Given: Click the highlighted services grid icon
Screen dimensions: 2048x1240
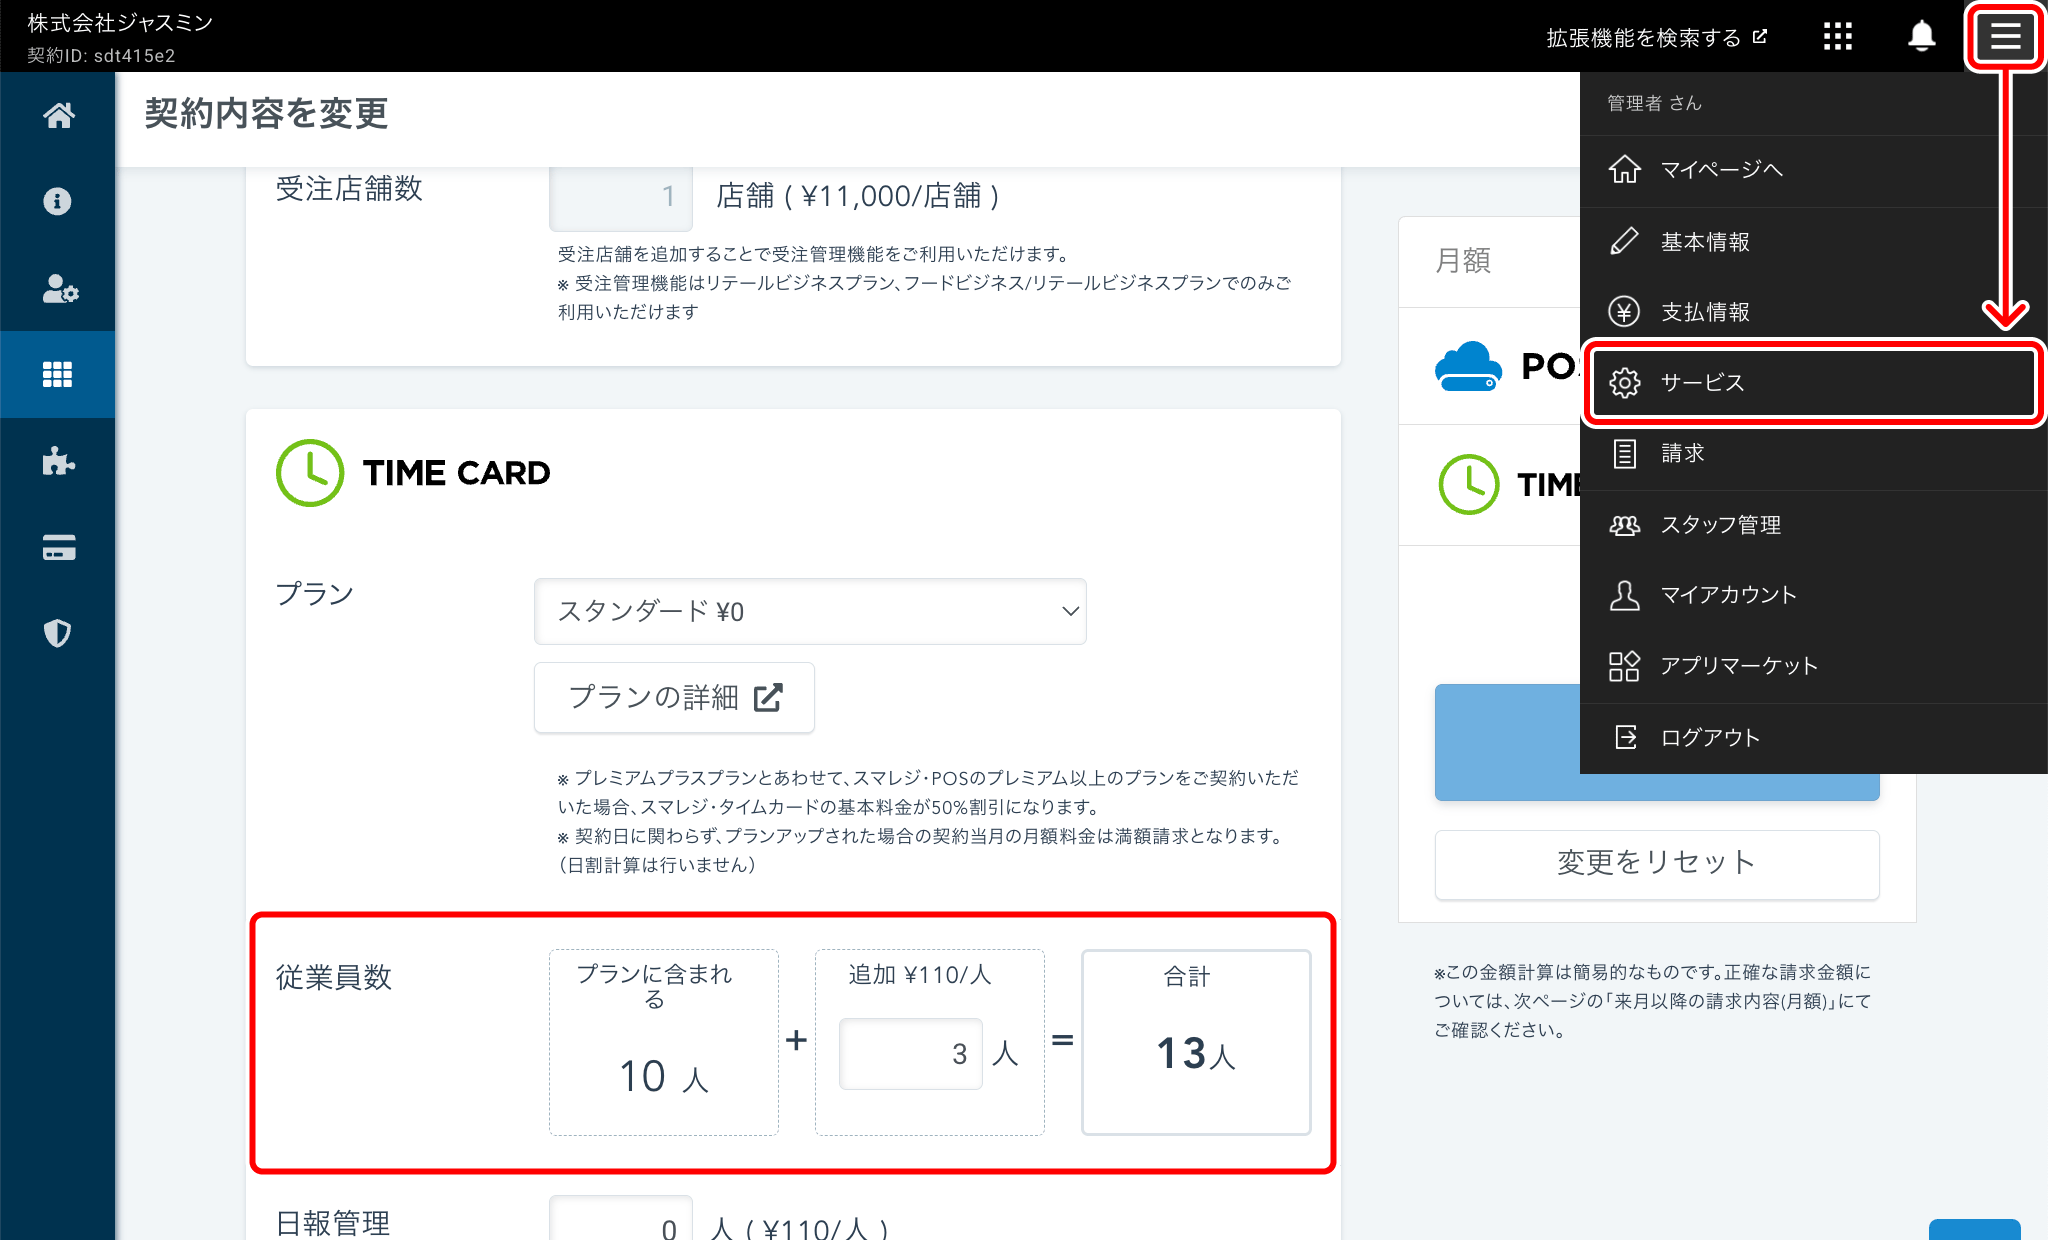Looking at the screenshot, I should 57,374.
